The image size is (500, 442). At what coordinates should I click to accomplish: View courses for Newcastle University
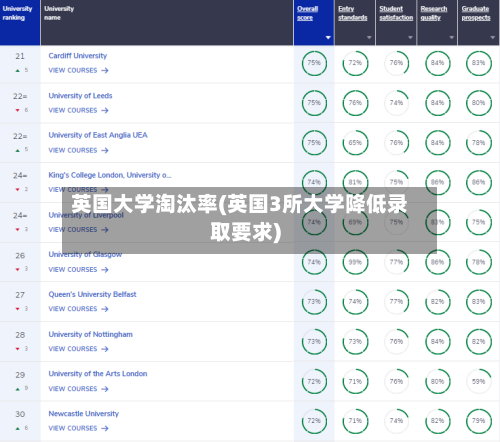pyautogui.click(x=78, y=428)
